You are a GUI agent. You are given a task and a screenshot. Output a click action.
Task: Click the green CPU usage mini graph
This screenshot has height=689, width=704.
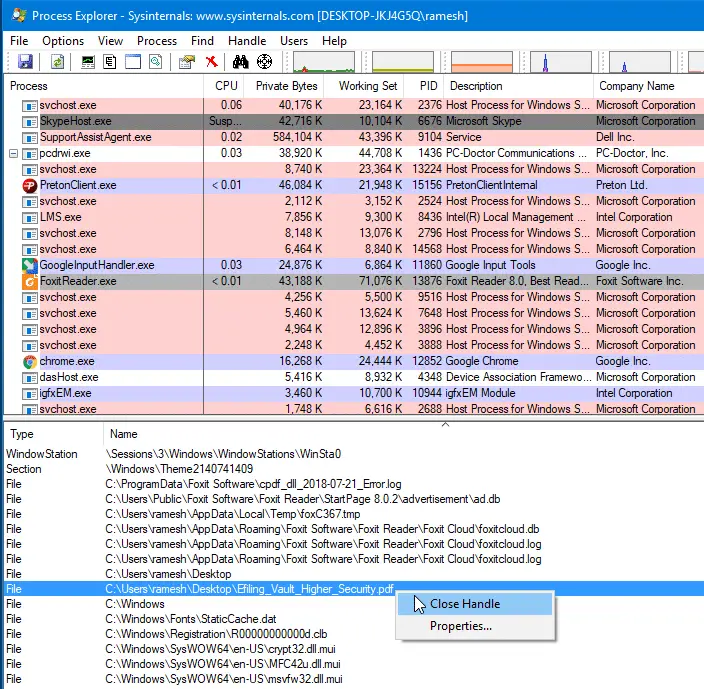click(324, 61)
